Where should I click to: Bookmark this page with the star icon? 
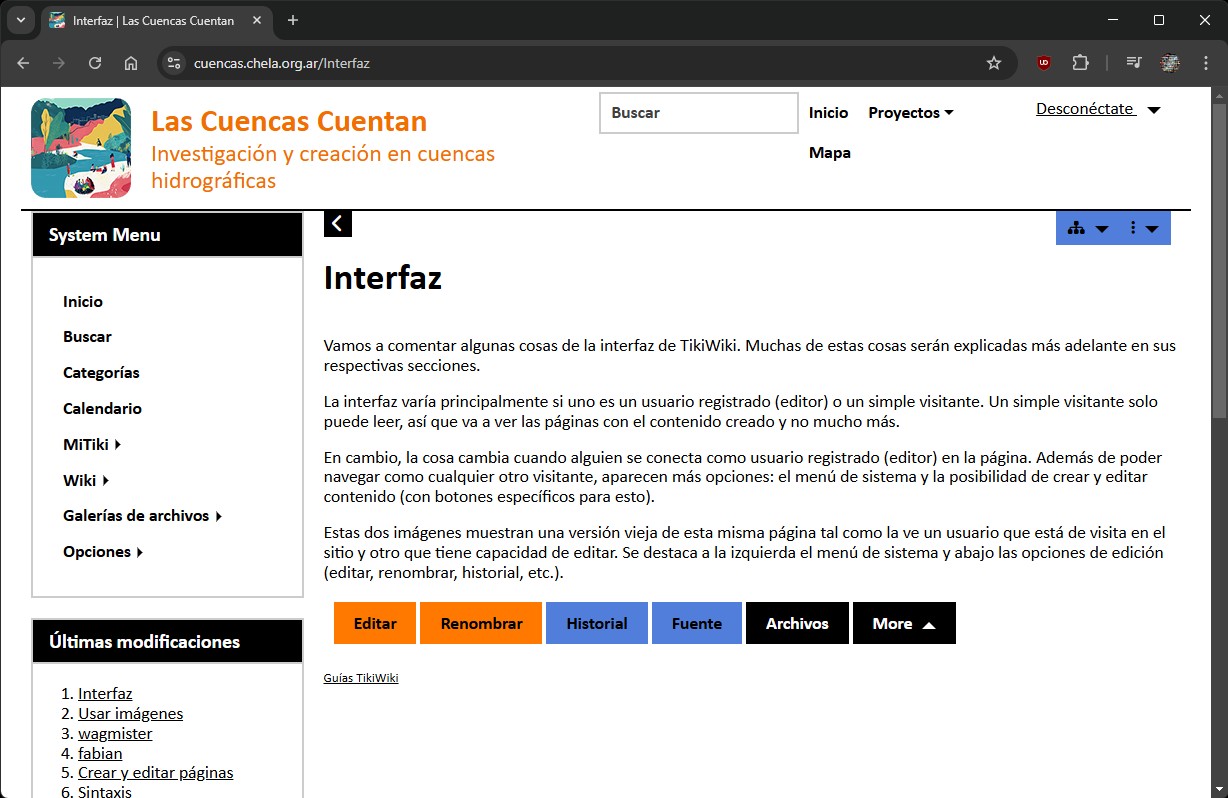click(x=993, y=63)
